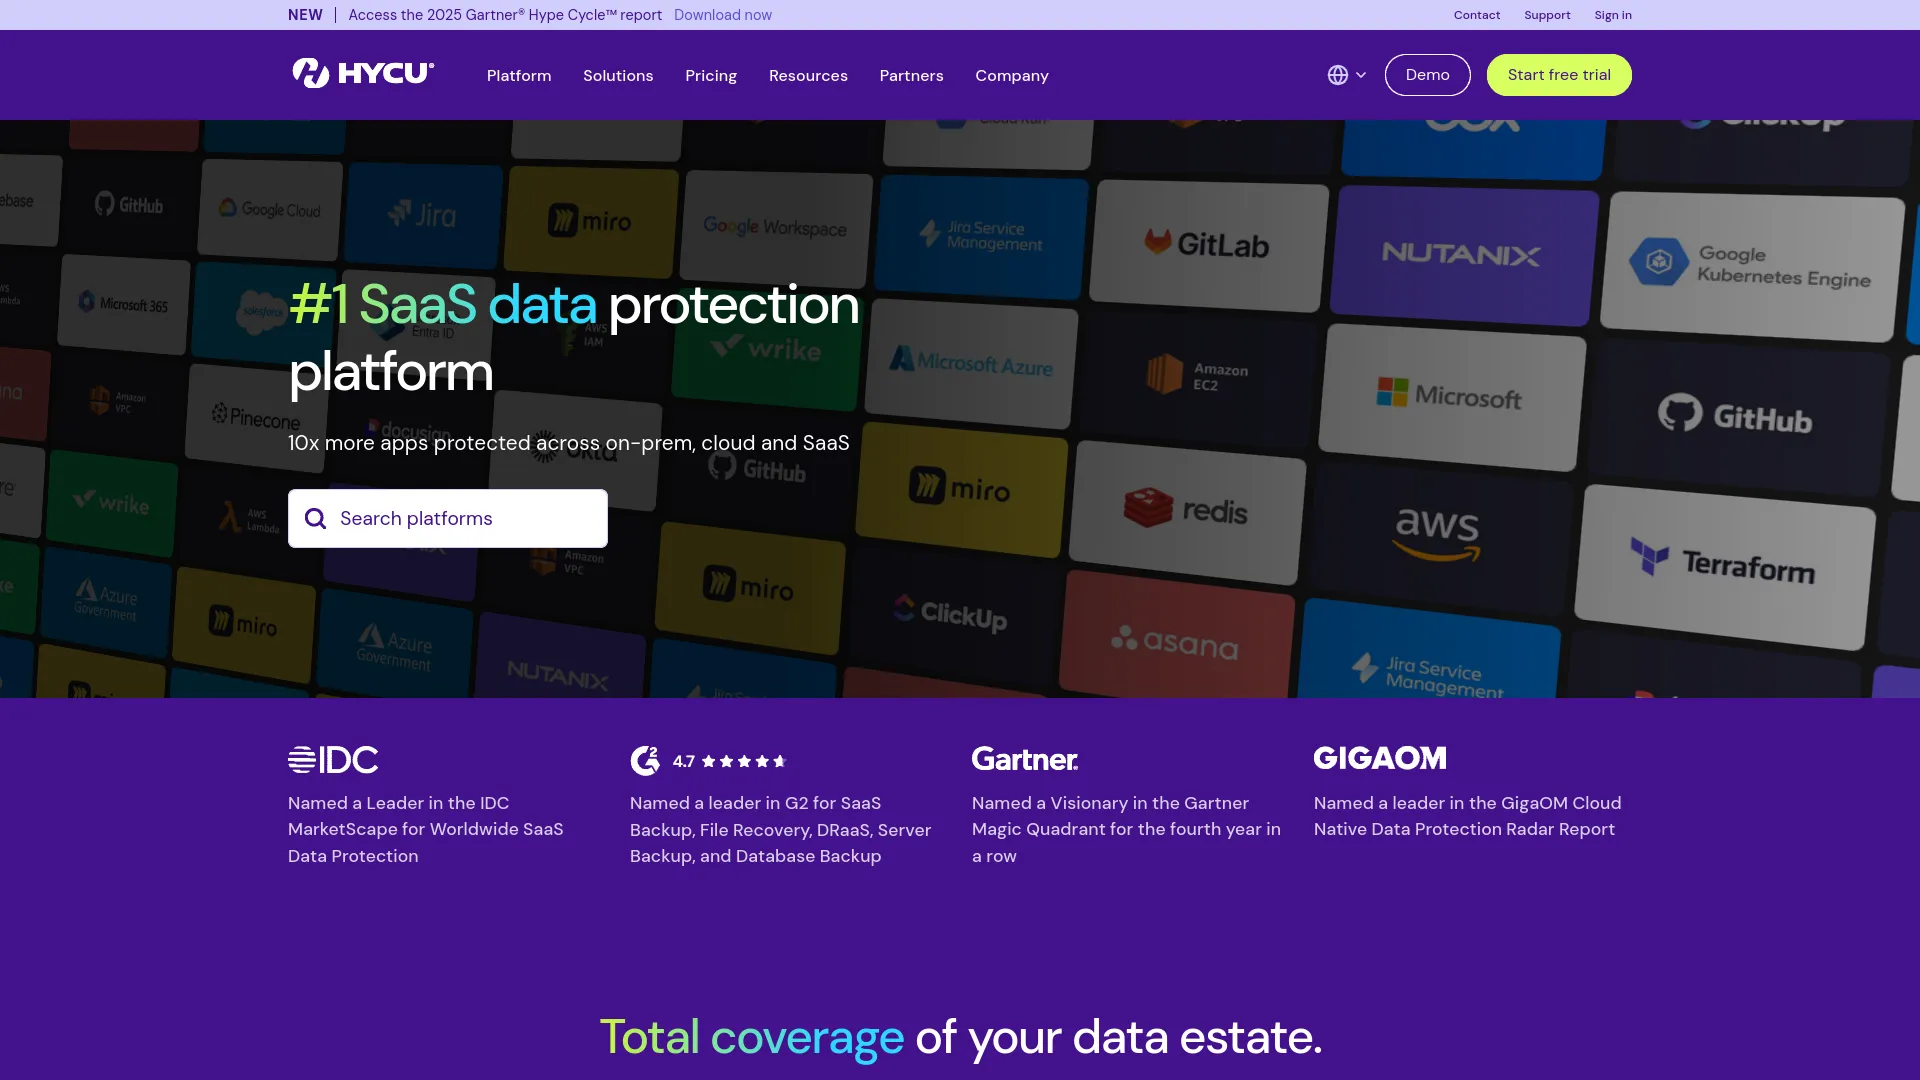Click the GigaOM Cloud Native Radar Report text
The height and width of the screenshot is (1080, 1920).
click(1468, 816)
